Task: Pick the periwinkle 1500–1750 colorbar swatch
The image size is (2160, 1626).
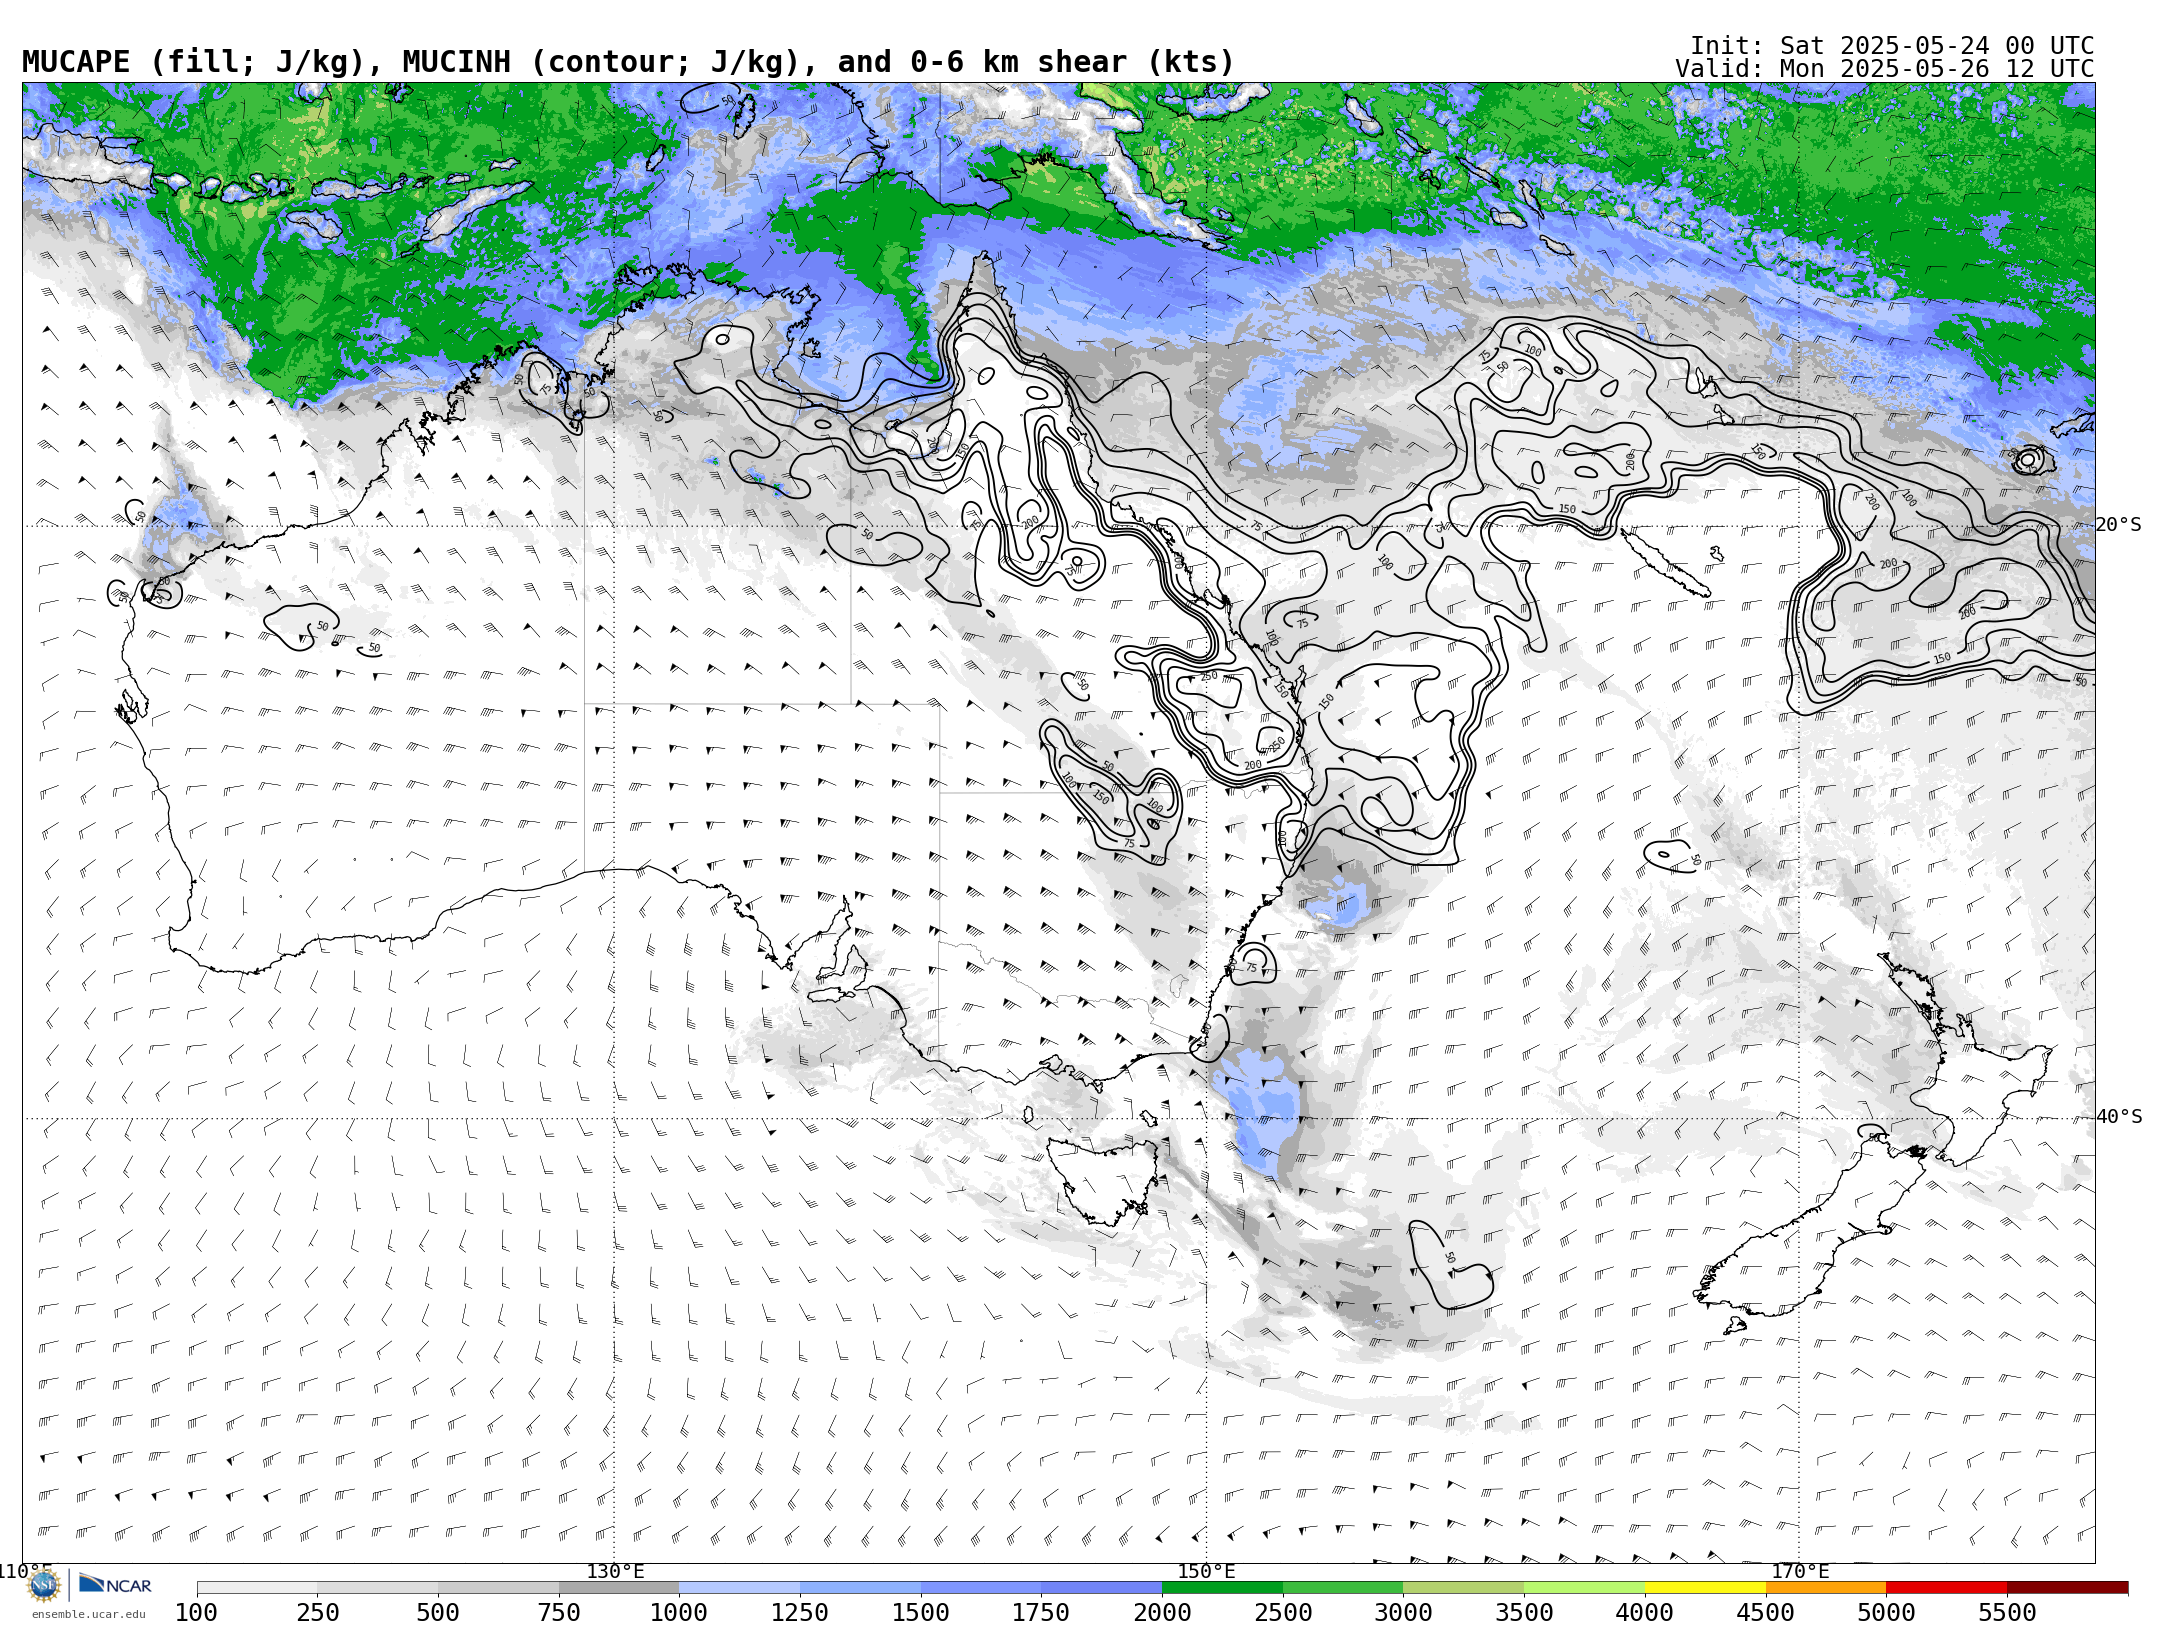Action: tap(981, 1588)
